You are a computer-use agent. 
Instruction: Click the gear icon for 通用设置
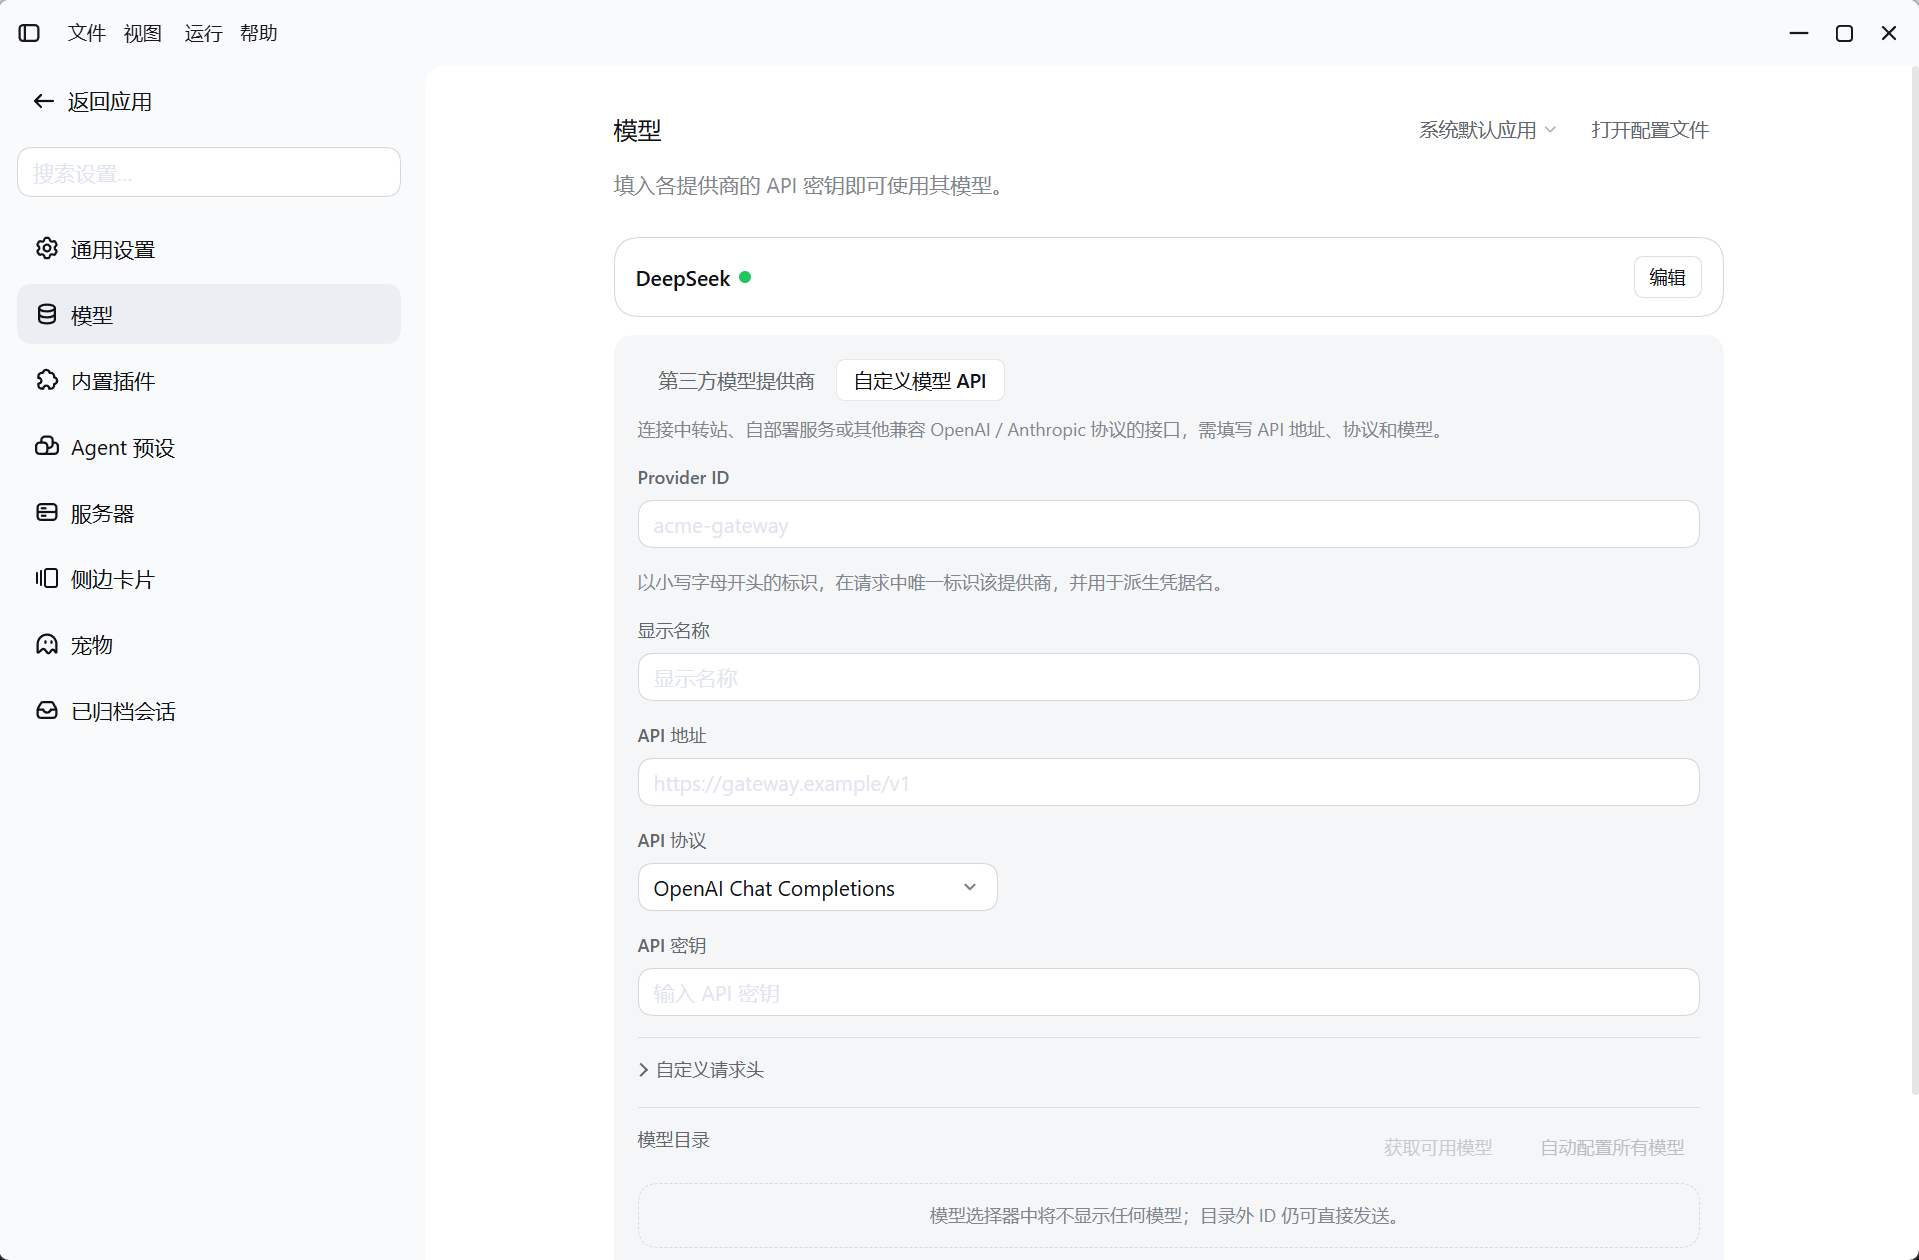coord(47,248)
